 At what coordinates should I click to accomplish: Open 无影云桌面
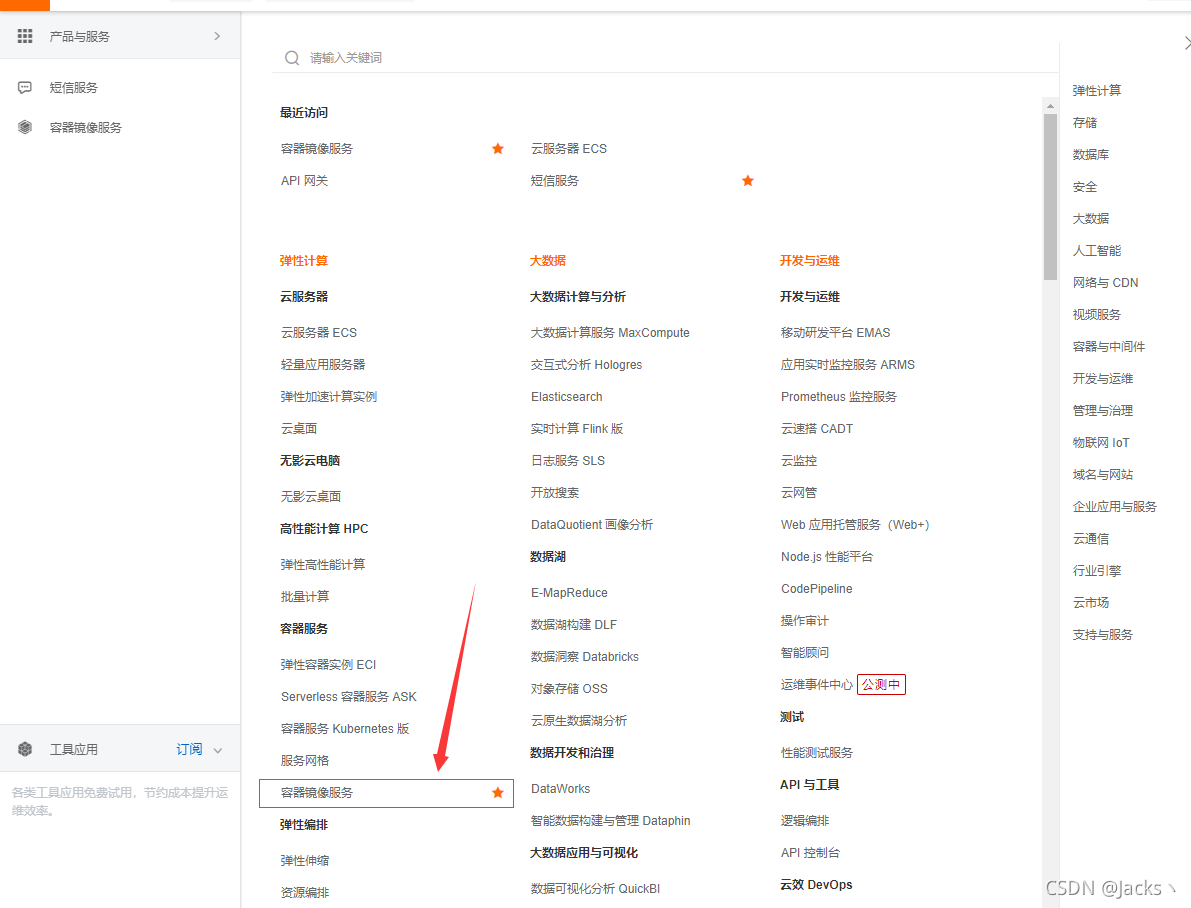click(x=311, y=496)
